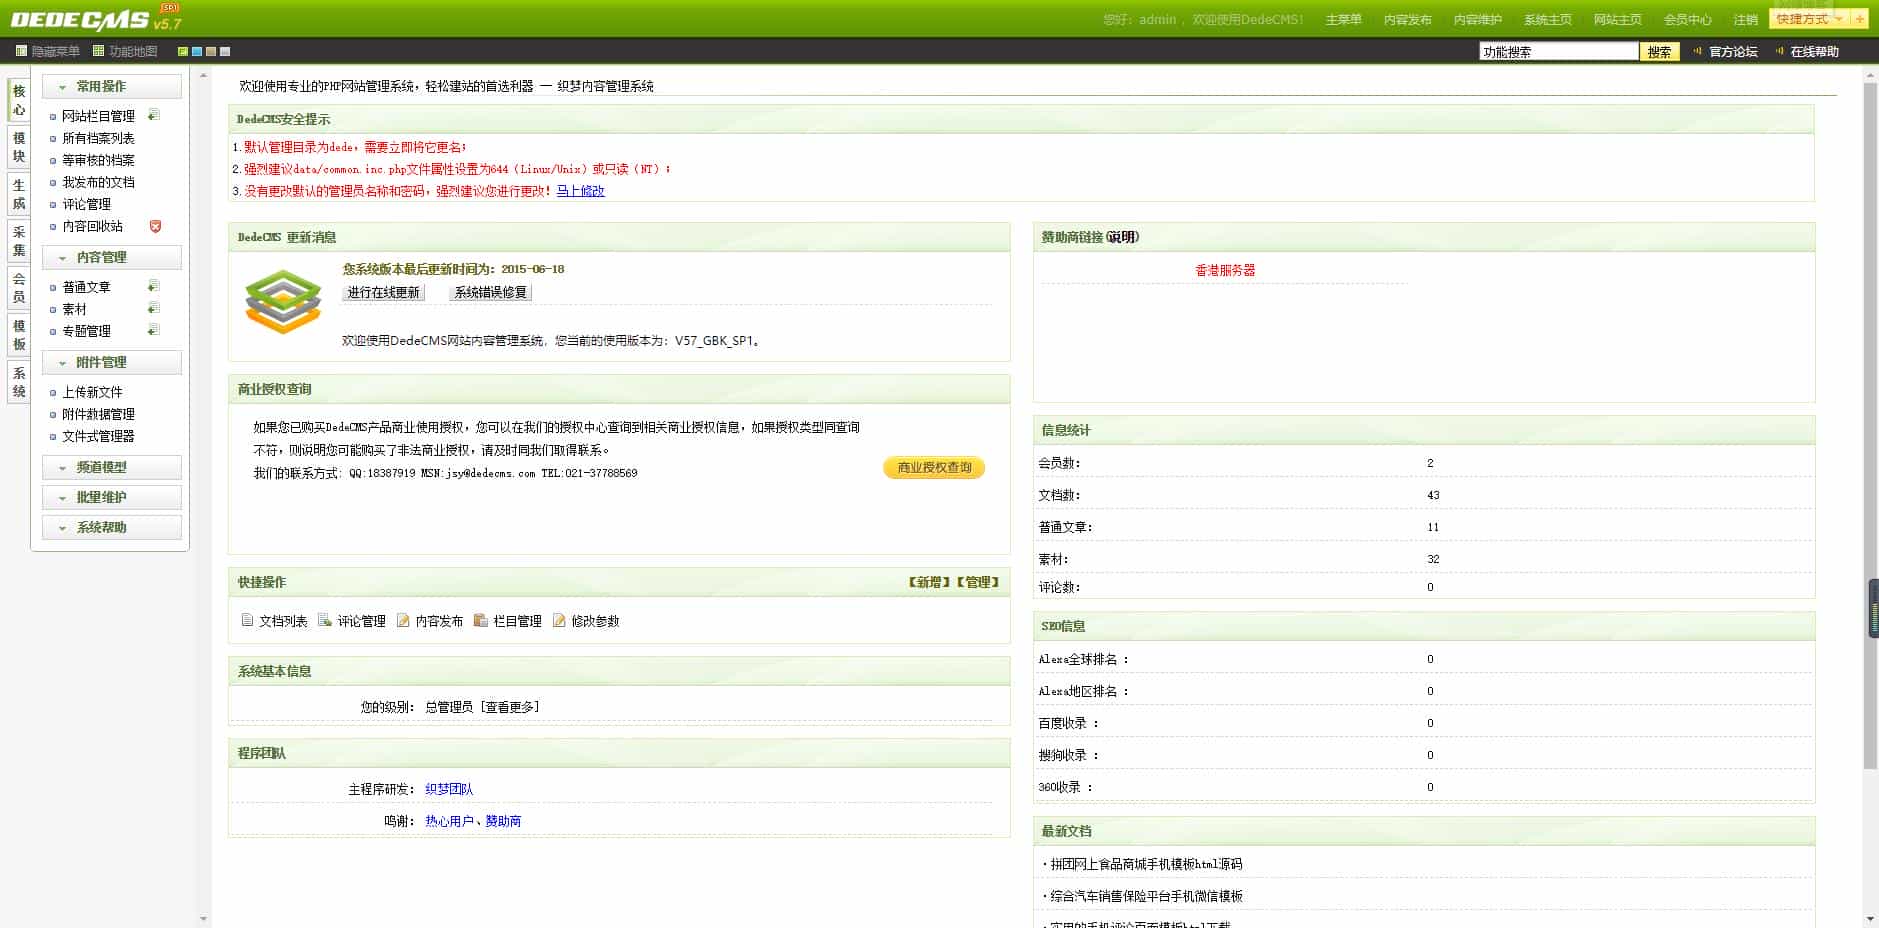Click the DedeCMS v5.7 logo
This screenshot has width=1879, height=928.
(x=96, y=18)
